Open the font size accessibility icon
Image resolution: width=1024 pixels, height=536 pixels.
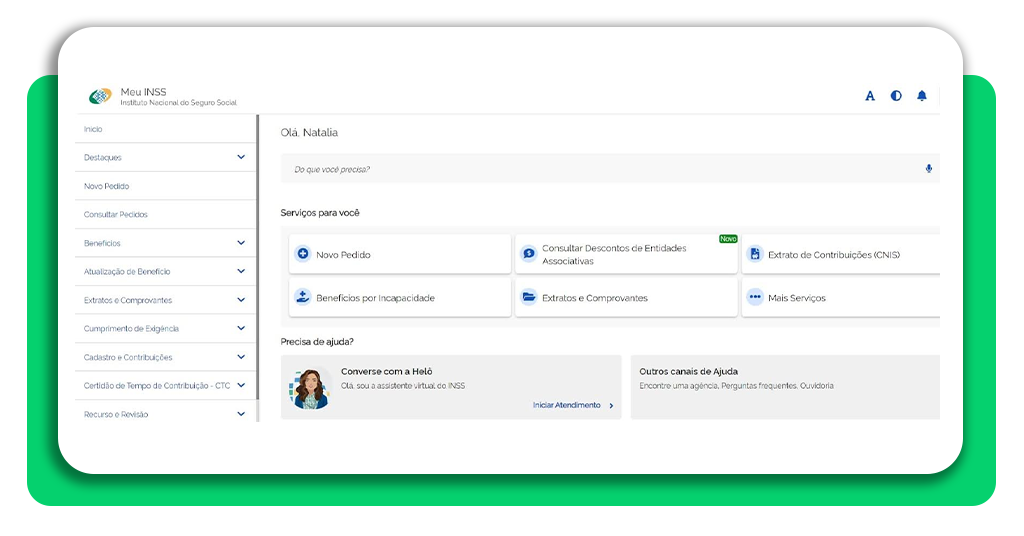coord(870,96)
